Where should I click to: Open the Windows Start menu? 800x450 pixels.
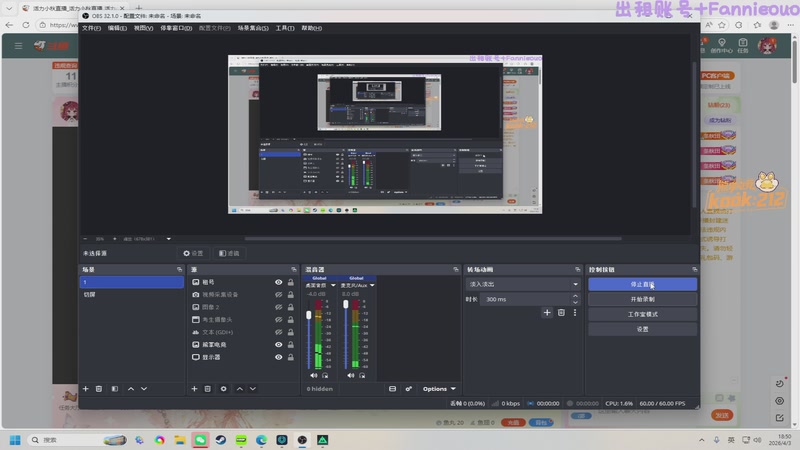click(x=15, y=440)
